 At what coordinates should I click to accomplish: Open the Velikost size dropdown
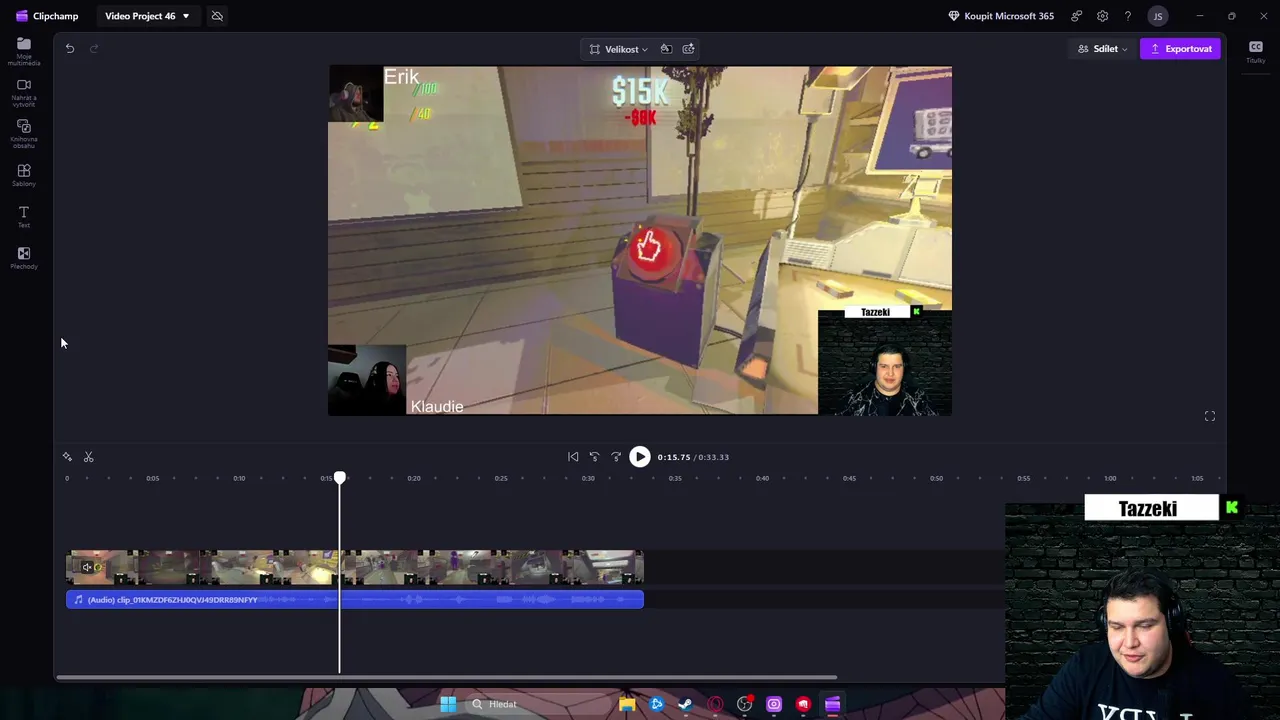(619, 49)
